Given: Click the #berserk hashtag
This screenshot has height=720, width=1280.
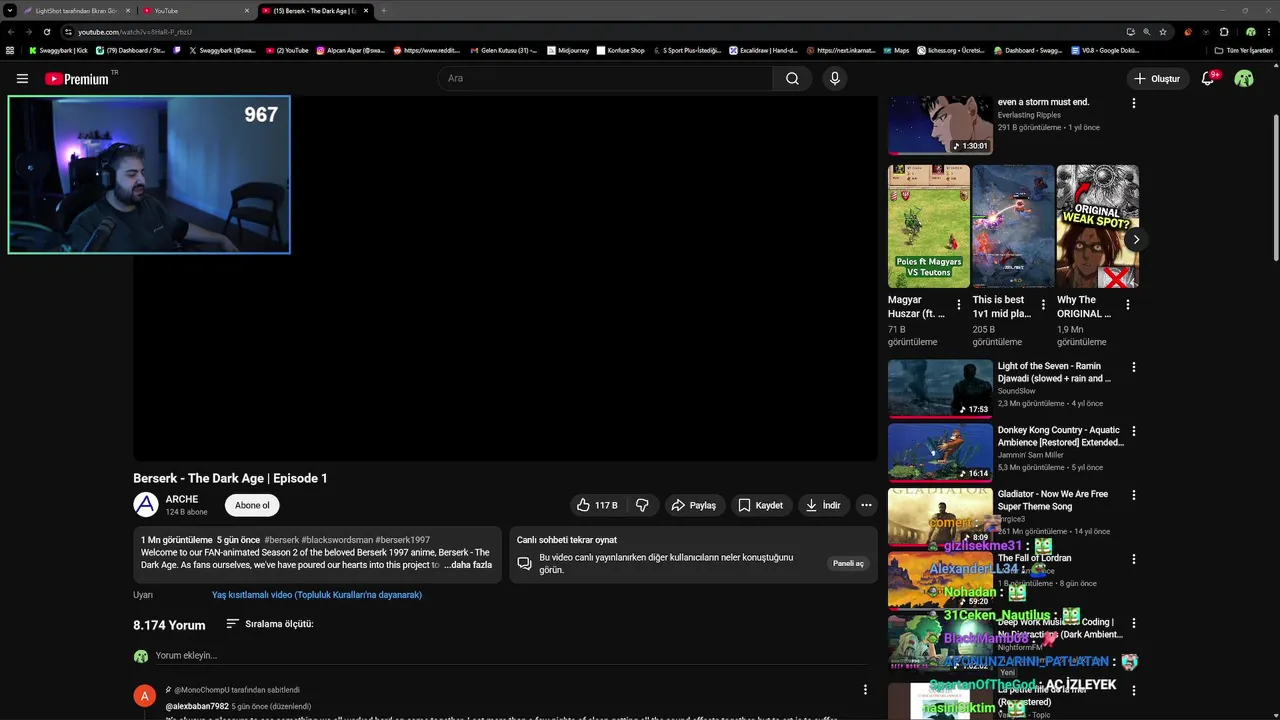Looking at the screenshot, I should [x=281, y=540].
